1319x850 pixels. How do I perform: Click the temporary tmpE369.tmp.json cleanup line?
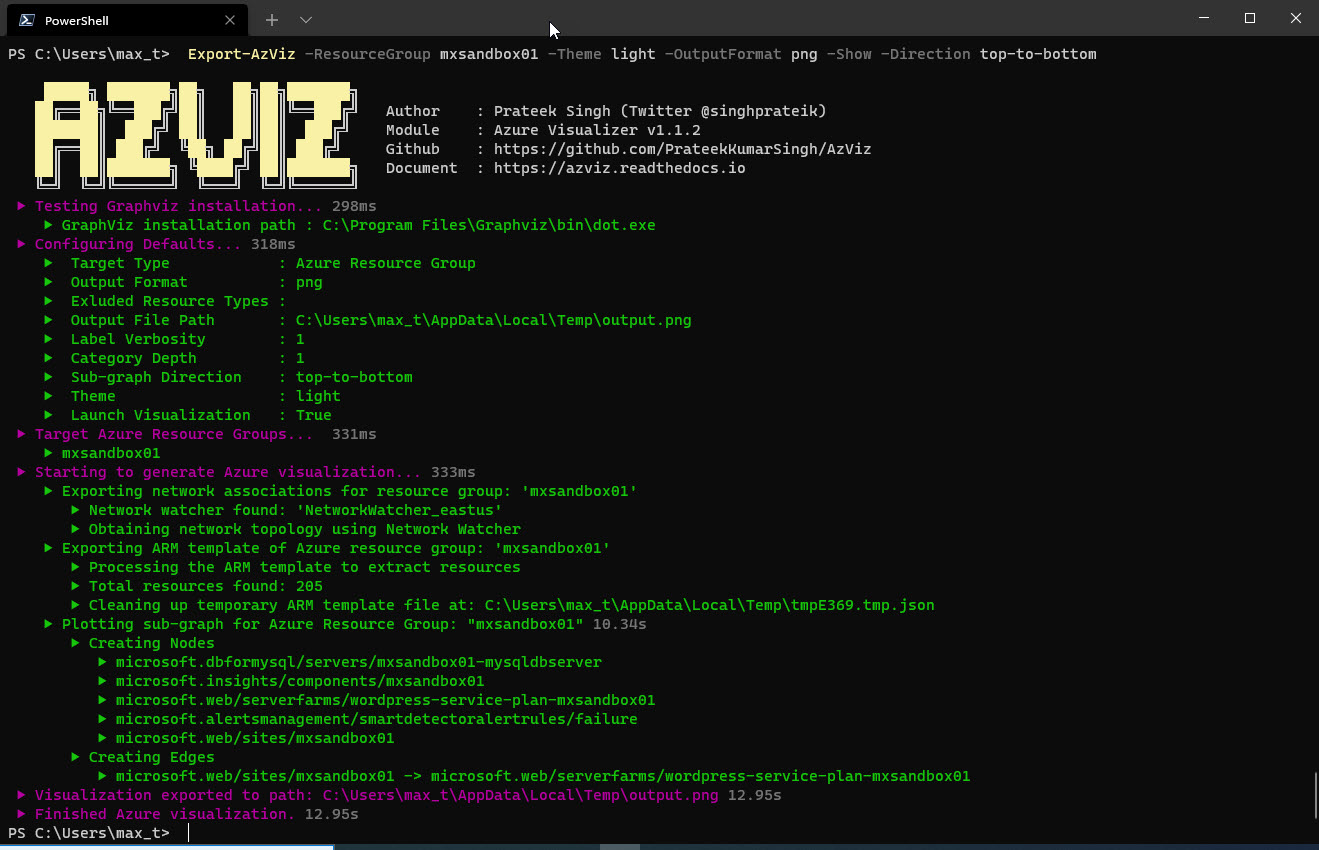coord(503,605)
